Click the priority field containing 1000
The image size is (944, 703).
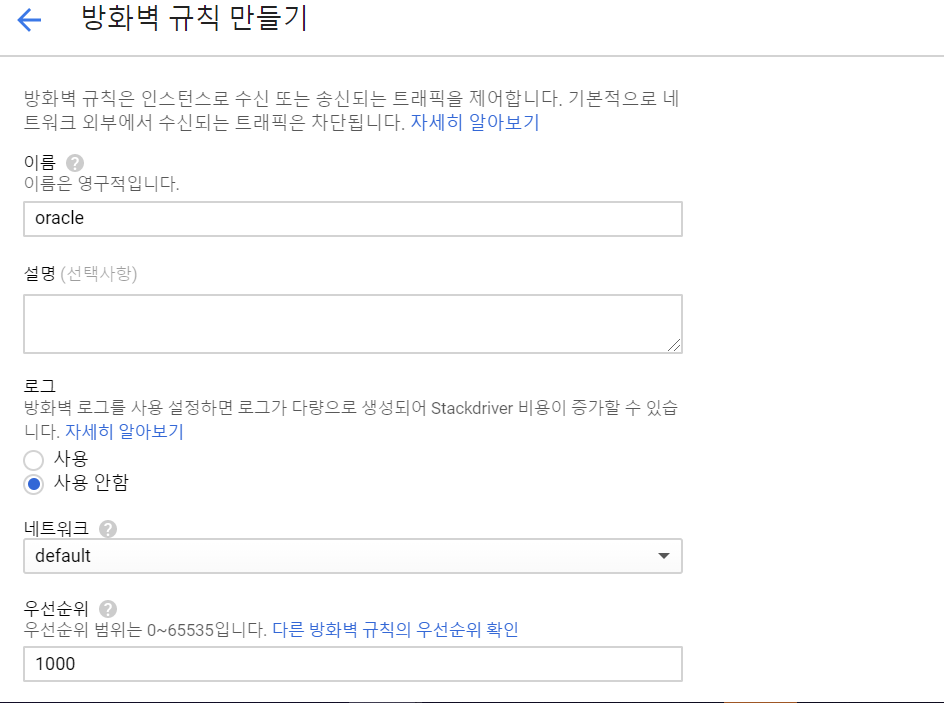click(352, 664)
